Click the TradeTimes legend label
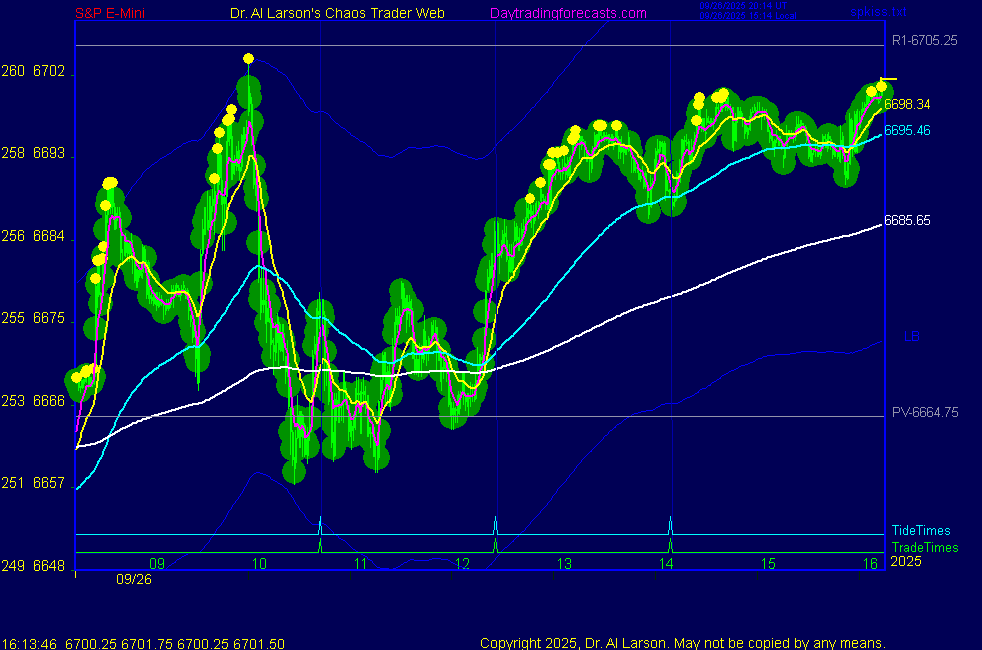The width and height of the screenshot is (982, 650). point(925,547)
